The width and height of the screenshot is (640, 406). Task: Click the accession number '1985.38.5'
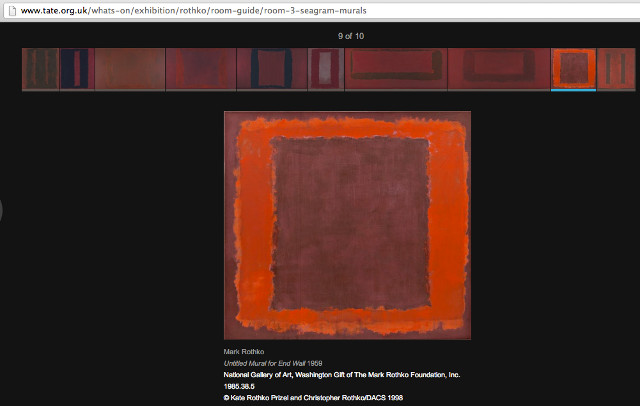239,386
